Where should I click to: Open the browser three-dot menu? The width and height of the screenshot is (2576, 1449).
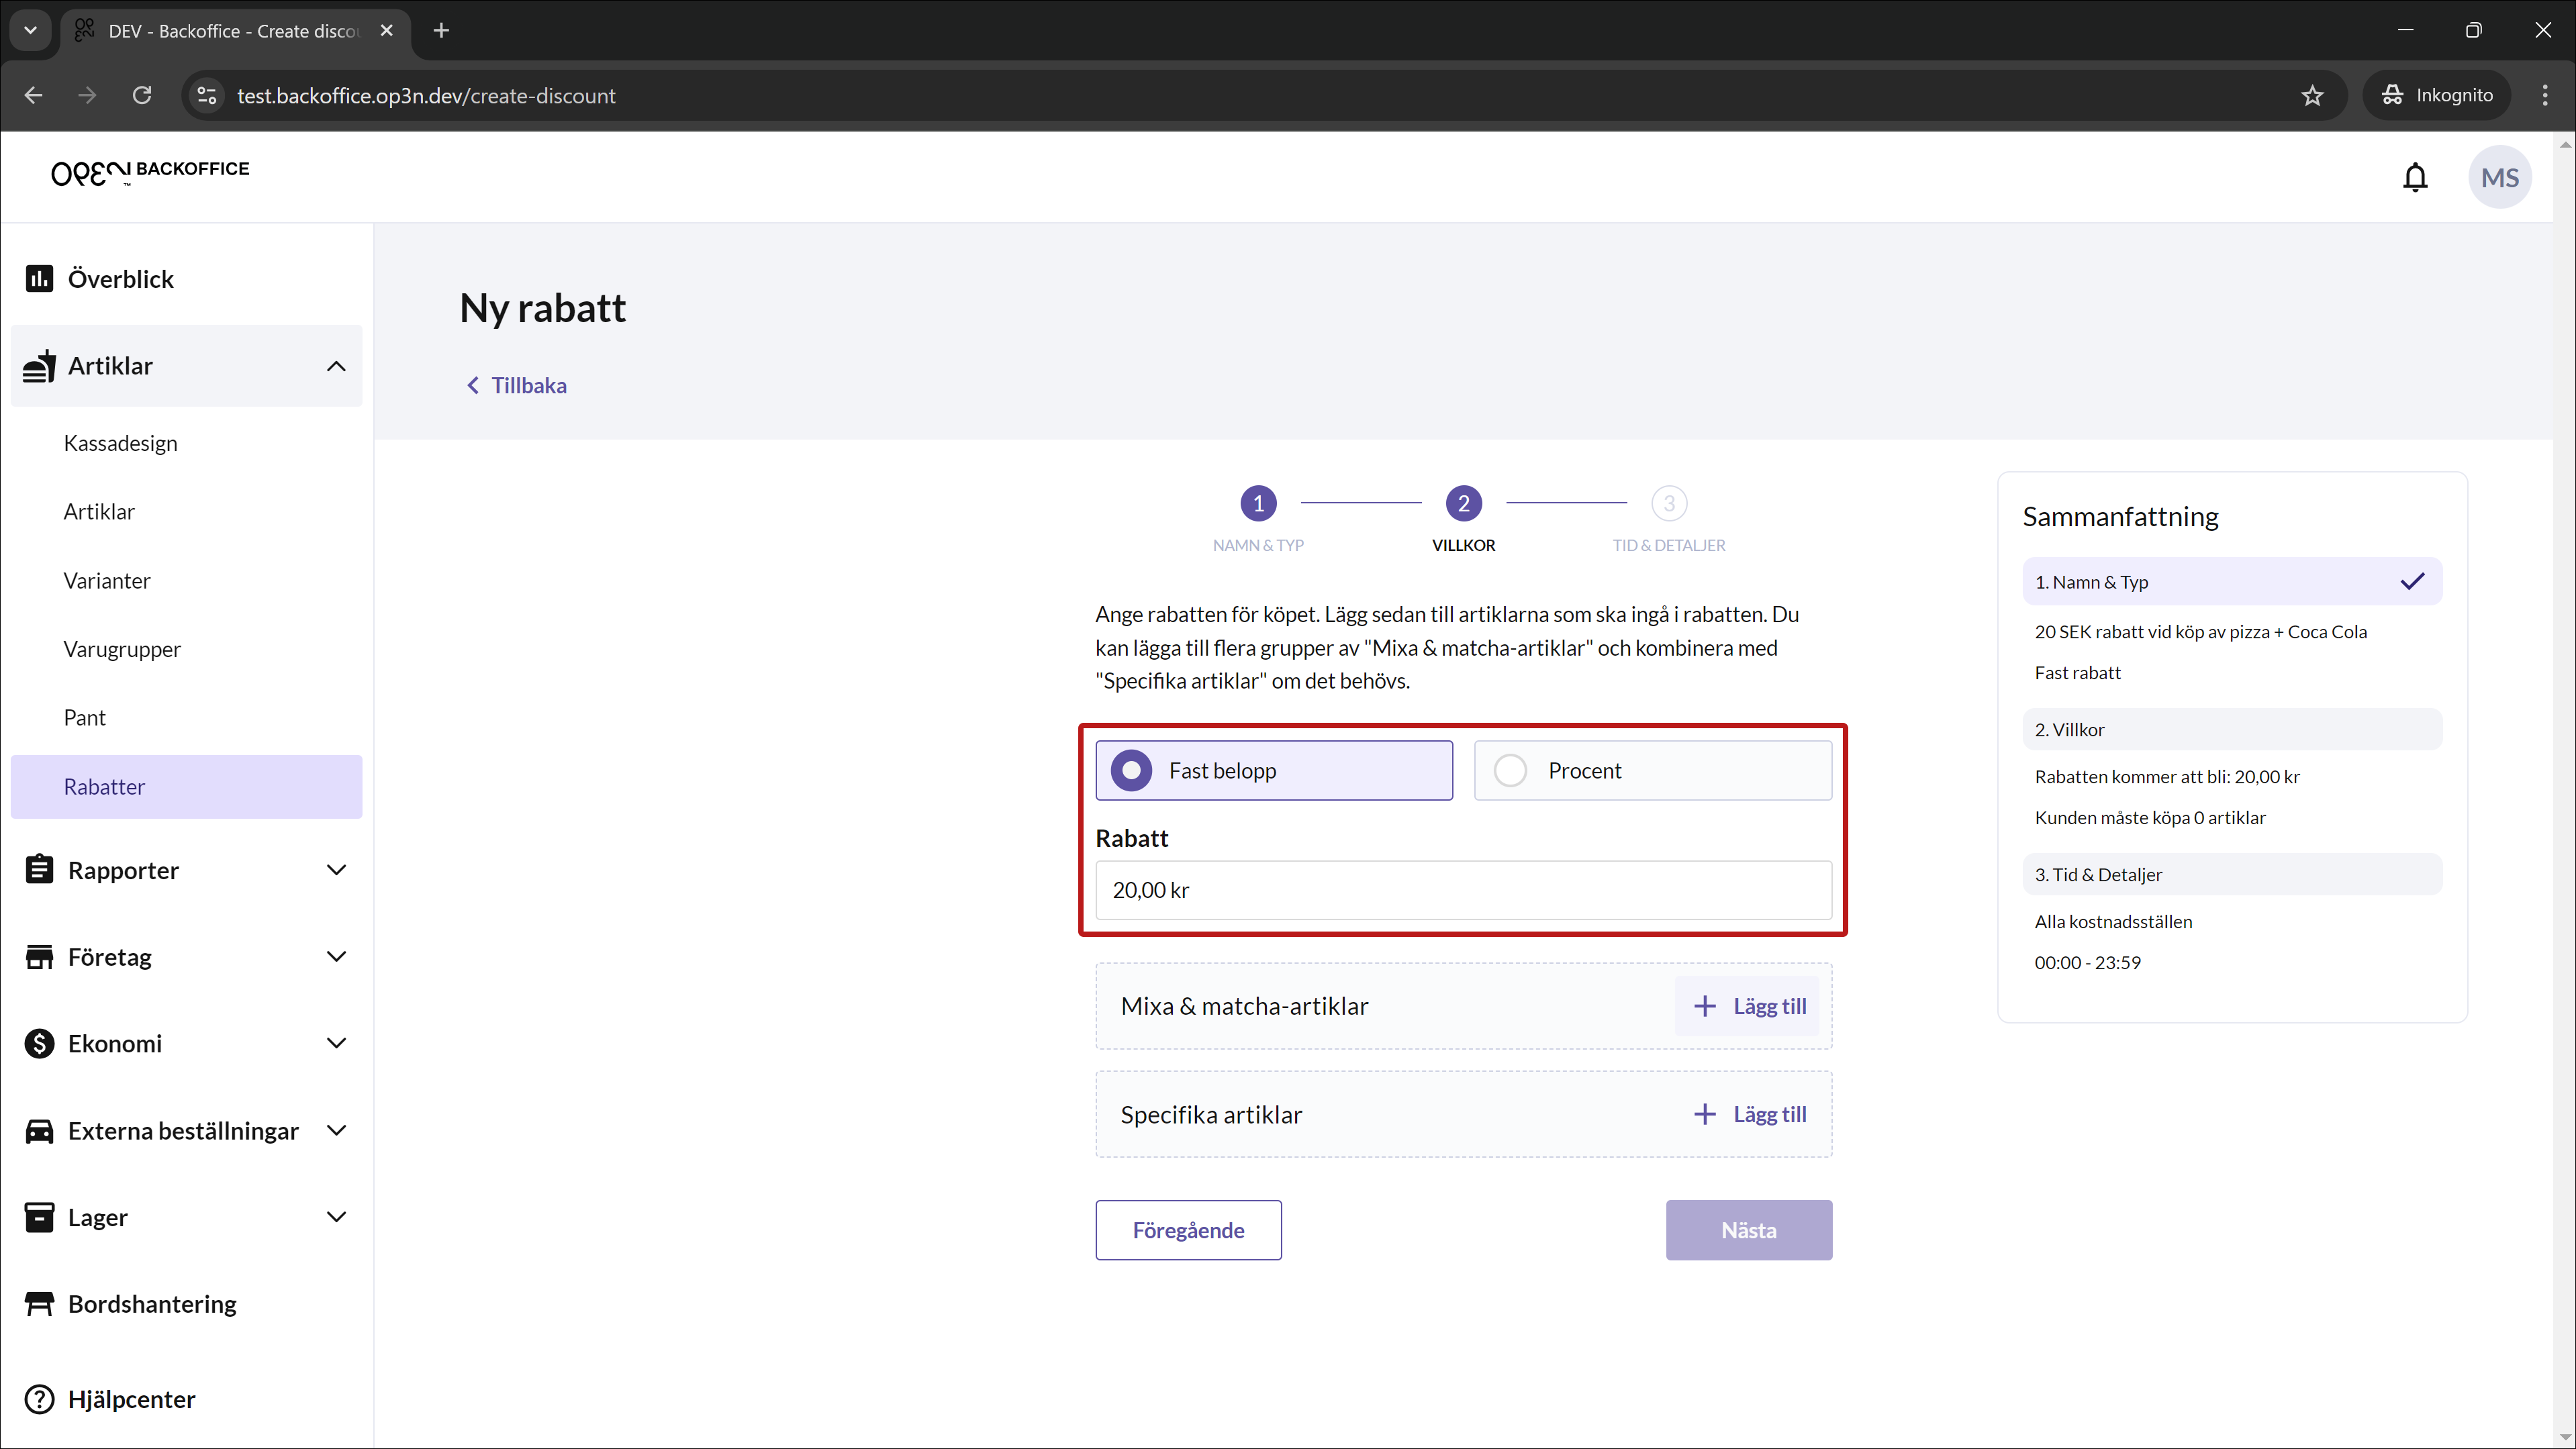(2545, 95)
